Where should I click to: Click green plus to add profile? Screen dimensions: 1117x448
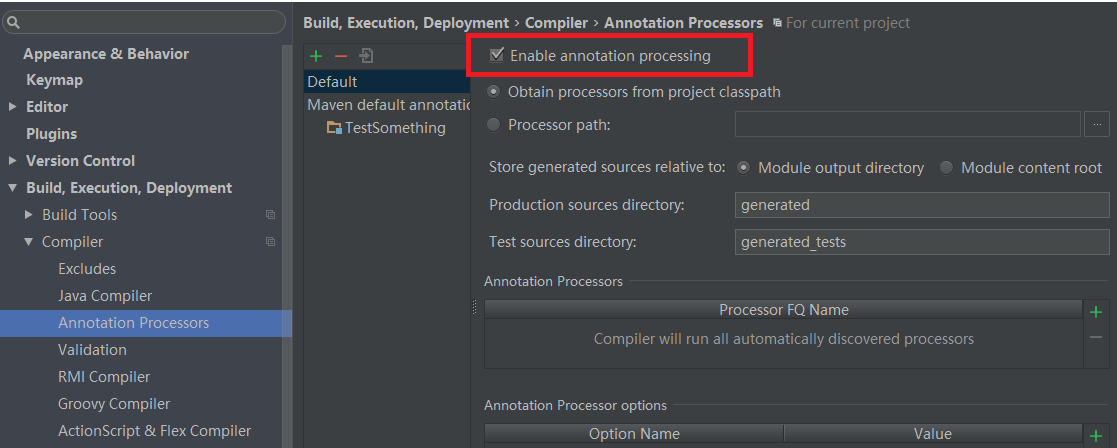[x=316, y=56]
